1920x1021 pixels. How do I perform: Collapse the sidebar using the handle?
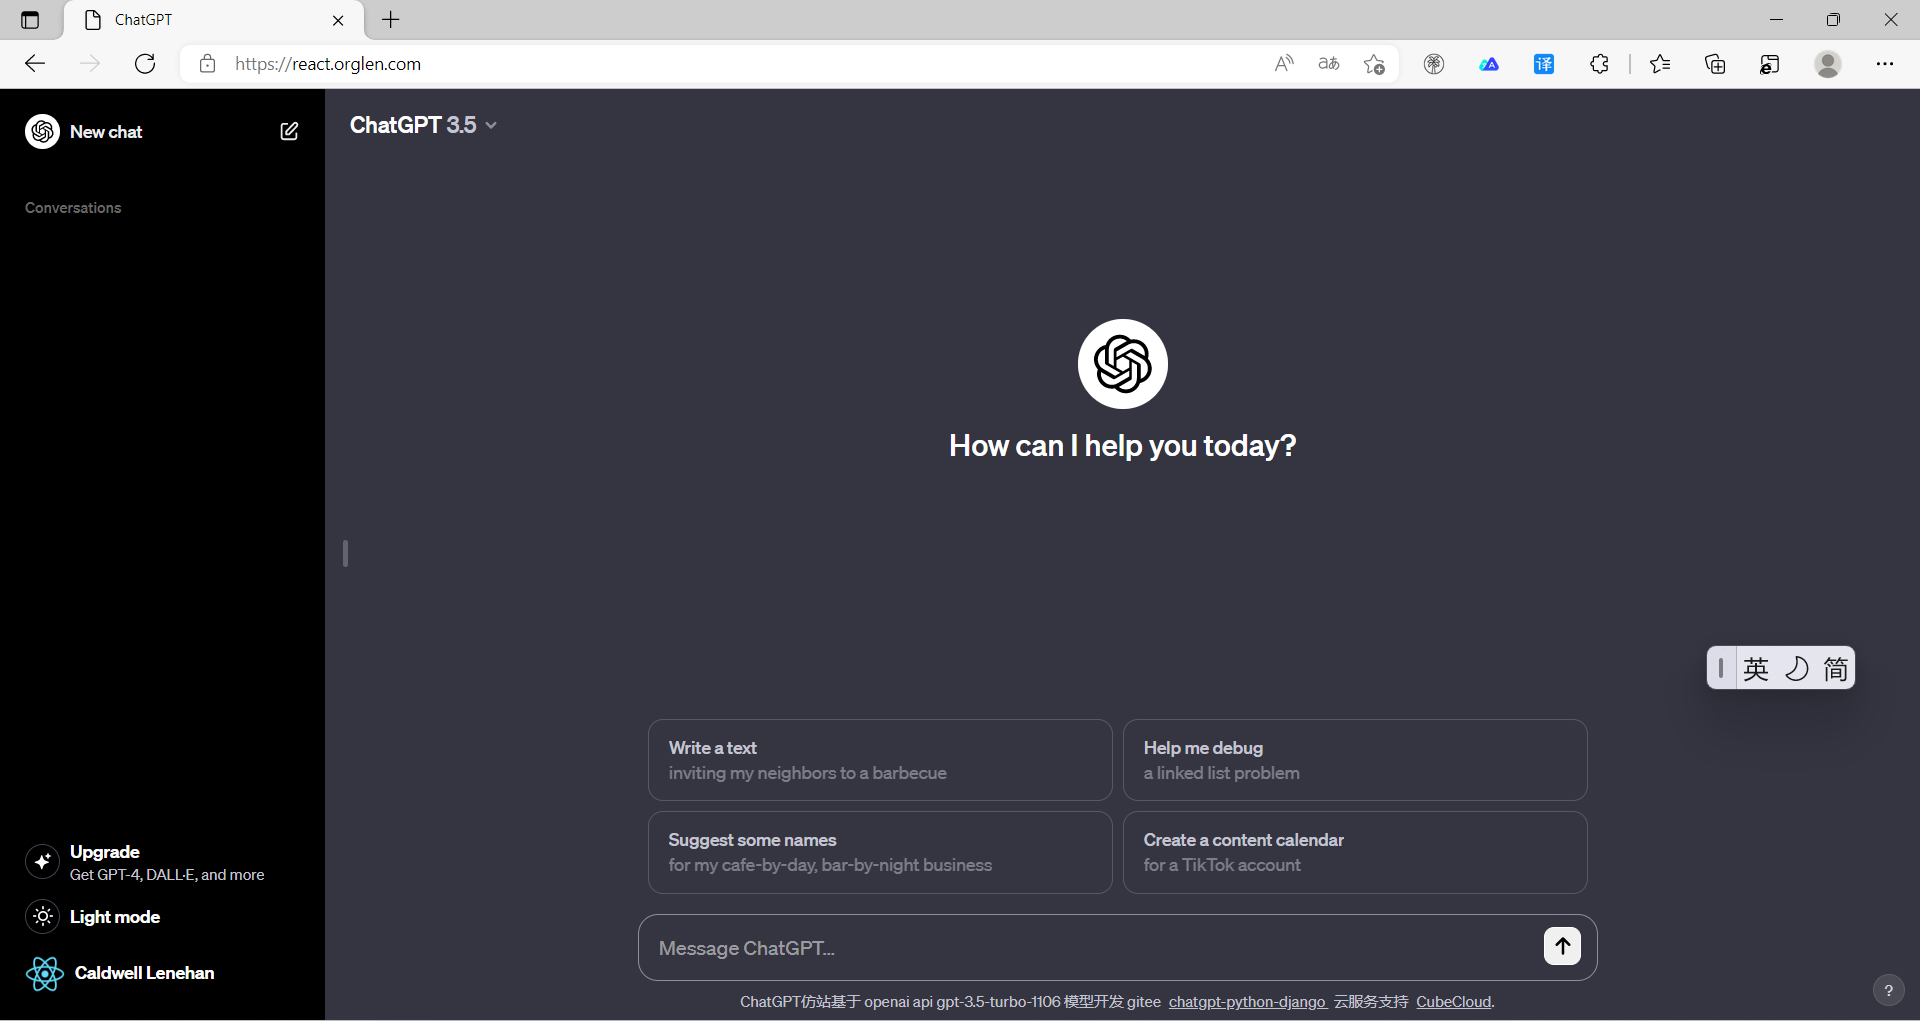(x=345, y=554)
